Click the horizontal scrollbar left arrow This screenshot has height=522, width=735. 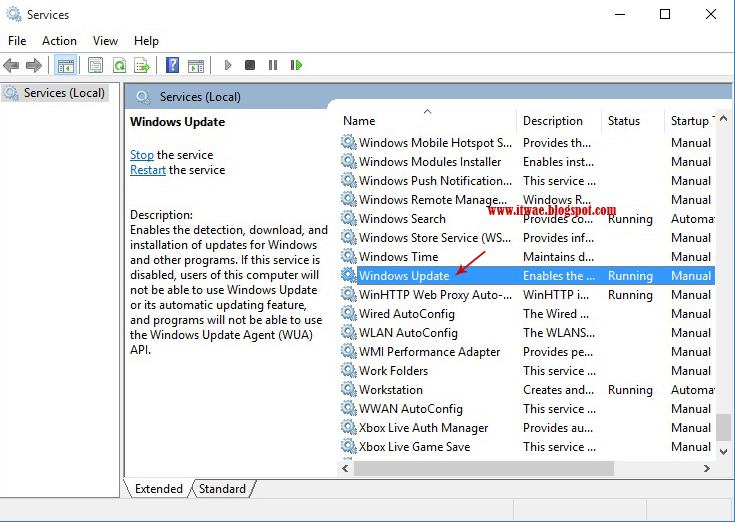345,468
